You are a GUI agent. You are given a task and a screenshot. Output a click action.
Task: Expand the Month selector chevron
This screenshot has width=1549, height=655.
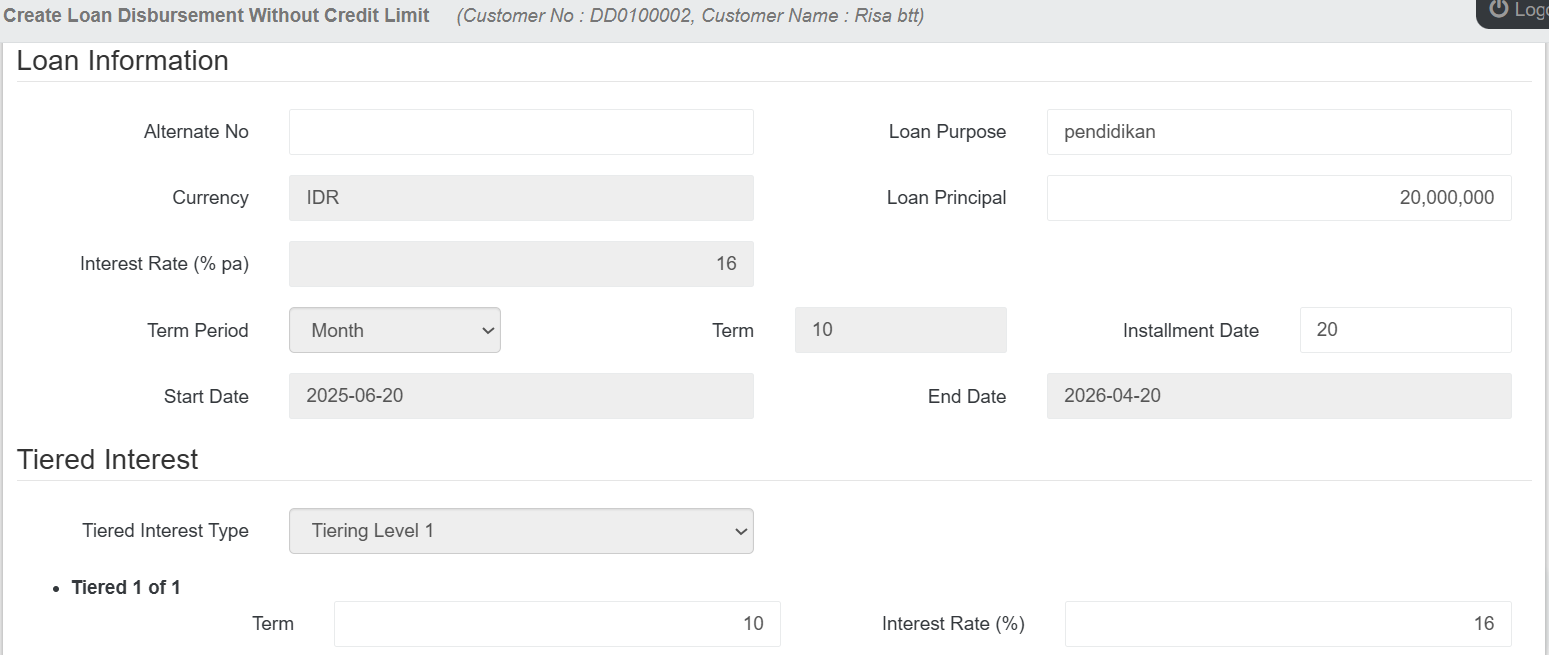[487, 330]
